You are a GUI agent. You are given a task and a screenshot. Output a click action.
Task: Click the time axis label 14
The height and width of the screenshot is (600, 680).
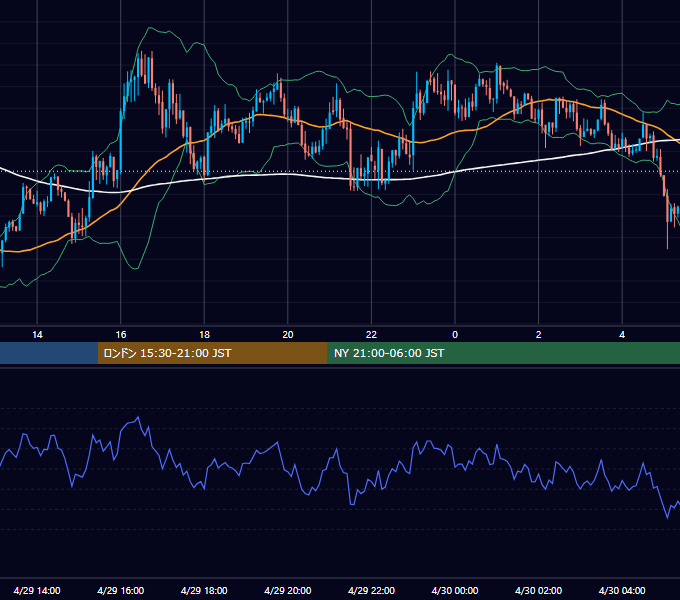click(37, 335)
